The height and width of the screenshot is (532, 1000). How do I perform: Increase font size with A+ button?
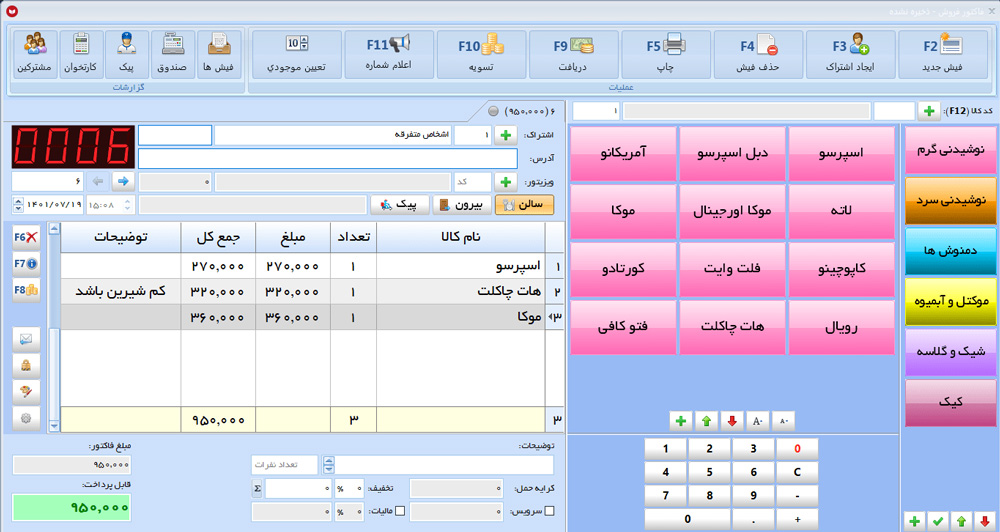click(x=757, y=421)
